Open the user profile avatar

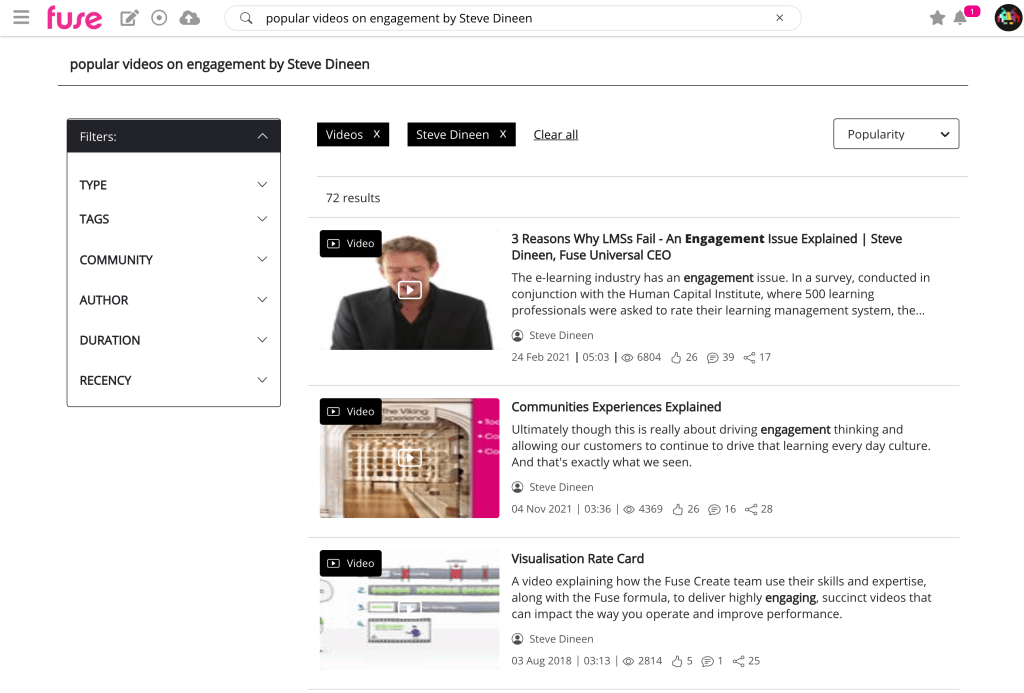pos(1007,18)
